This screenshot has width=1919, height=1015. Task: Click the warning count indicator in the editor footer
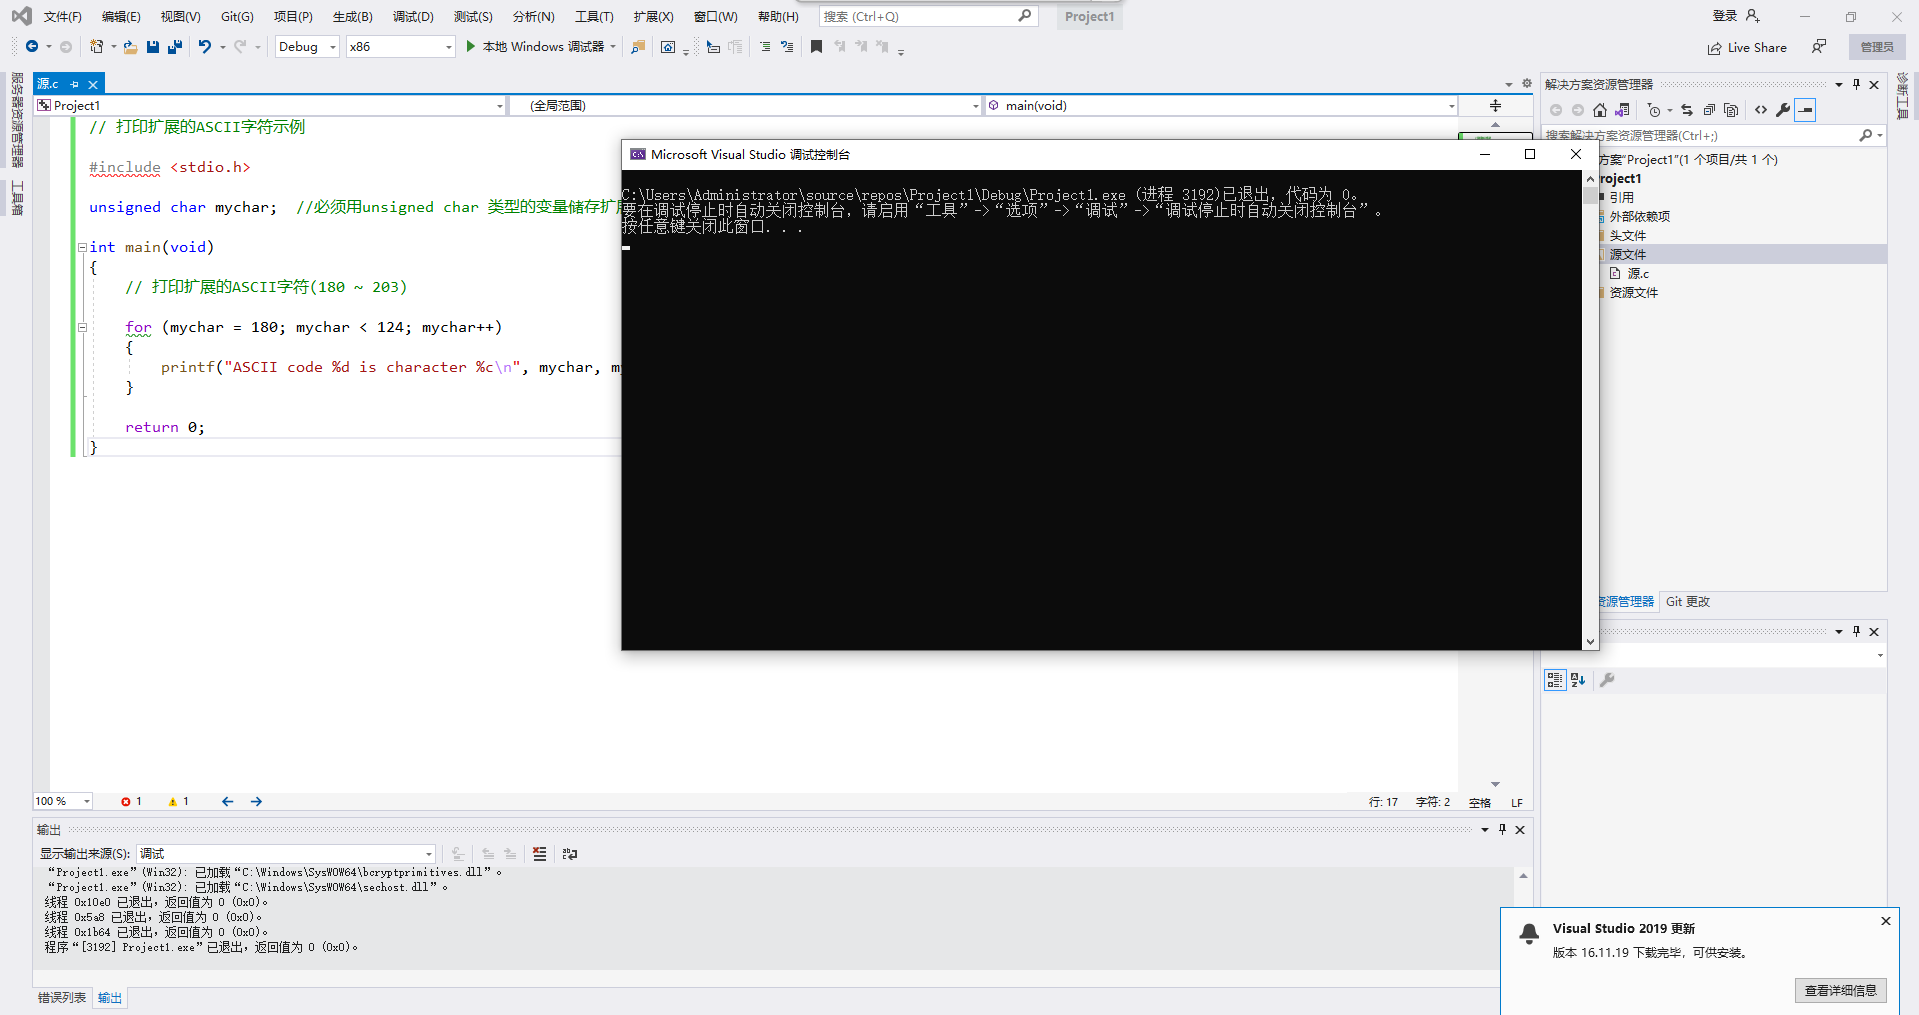(x=179, y=801)
